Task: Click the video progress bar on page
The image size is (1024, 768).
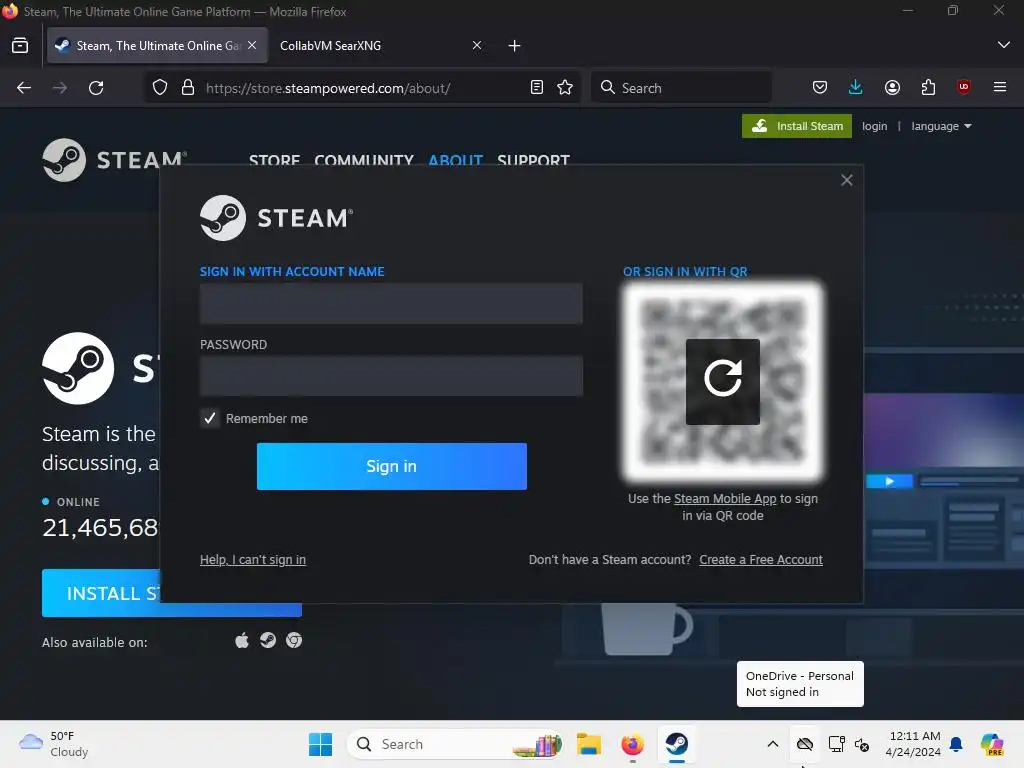Action: point(970,482)
